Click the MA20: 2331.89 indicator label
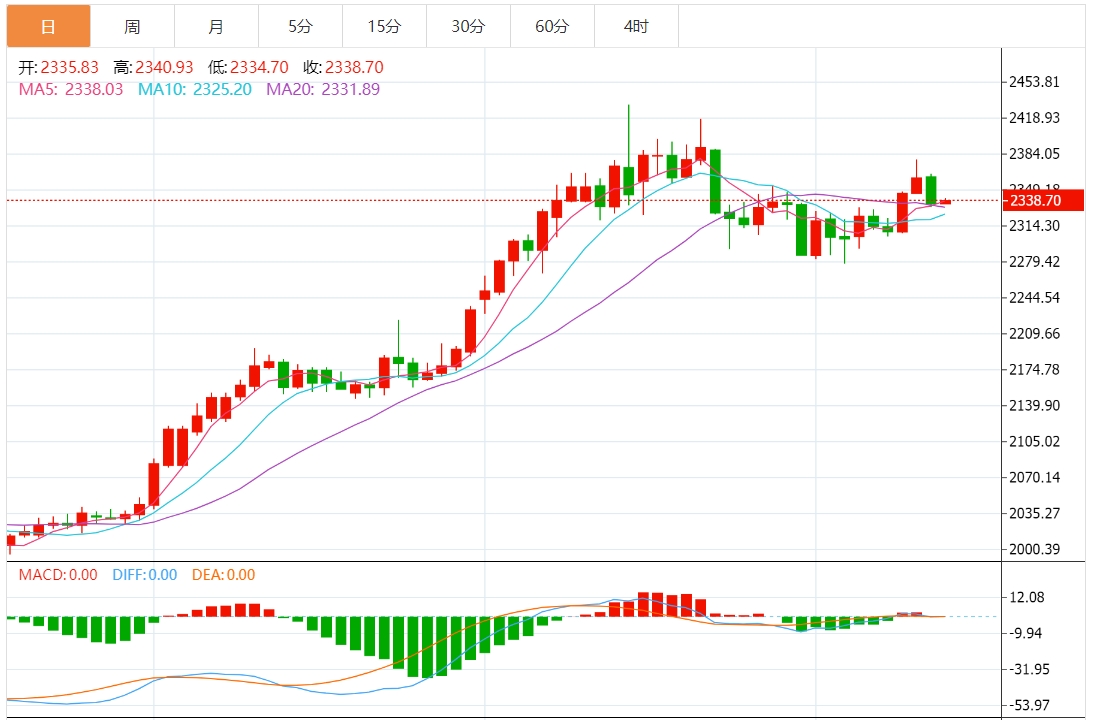This screenshot has height=720, width=1114. (323, 90)
